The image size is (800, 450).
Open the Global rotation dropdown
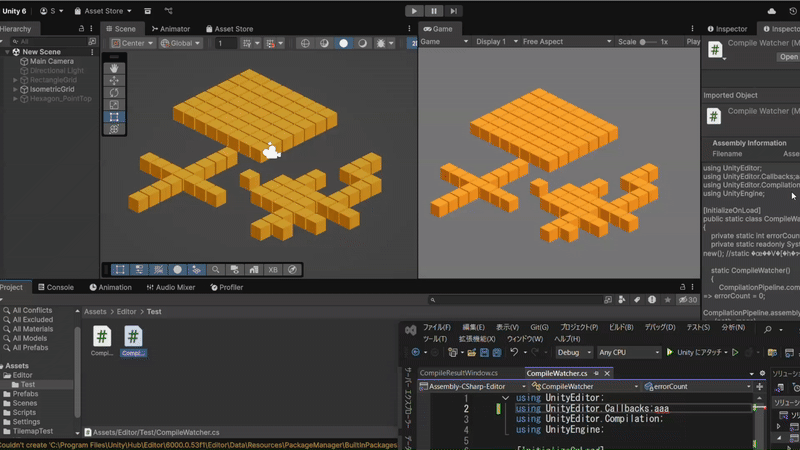(x=181, y=43)
